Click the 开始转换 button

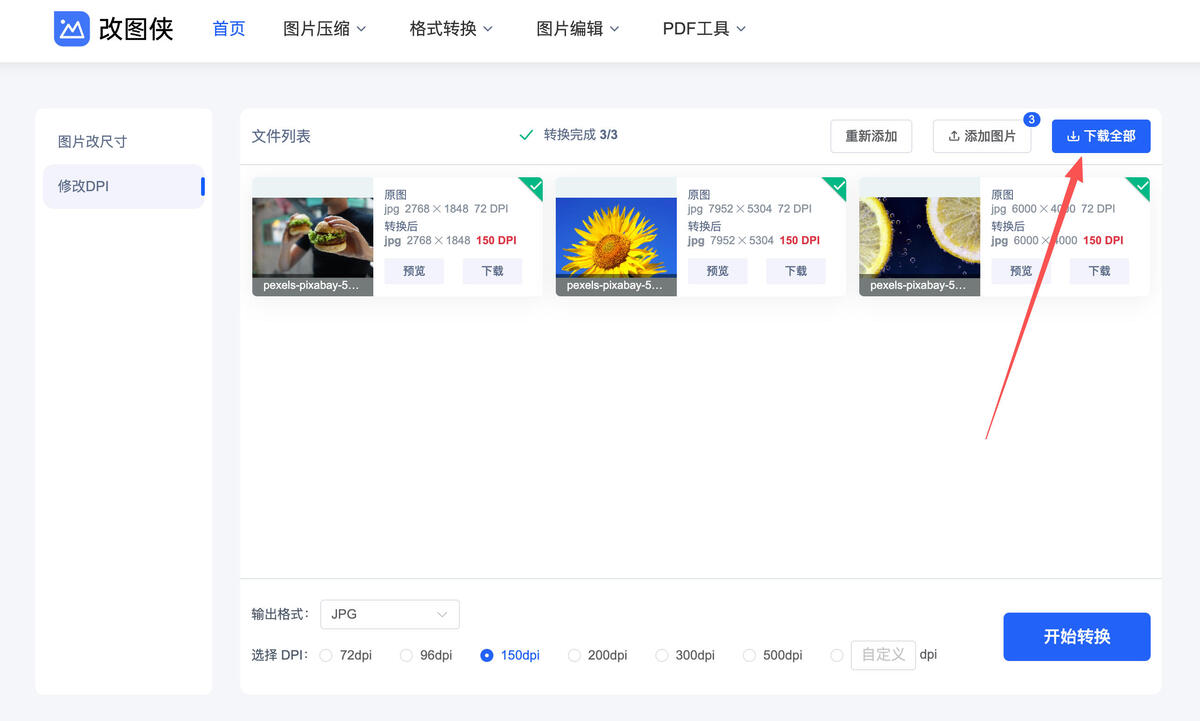(1076, 636)
